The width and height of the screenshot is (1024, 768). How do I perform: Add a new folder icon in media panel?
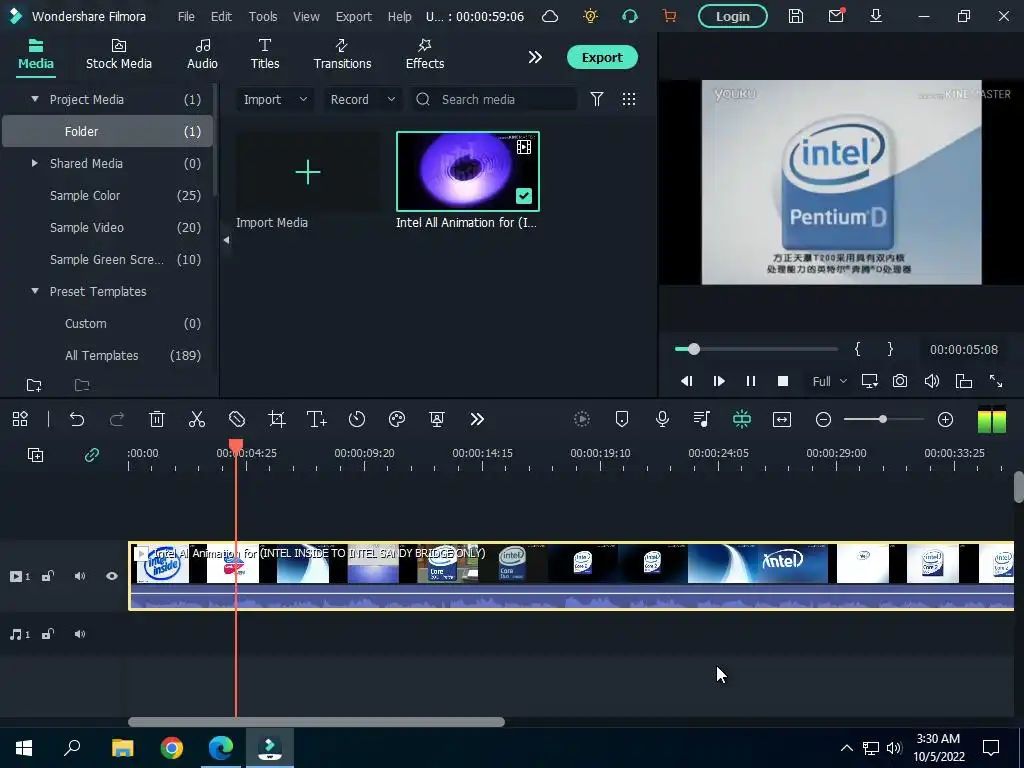pos(34,385)
